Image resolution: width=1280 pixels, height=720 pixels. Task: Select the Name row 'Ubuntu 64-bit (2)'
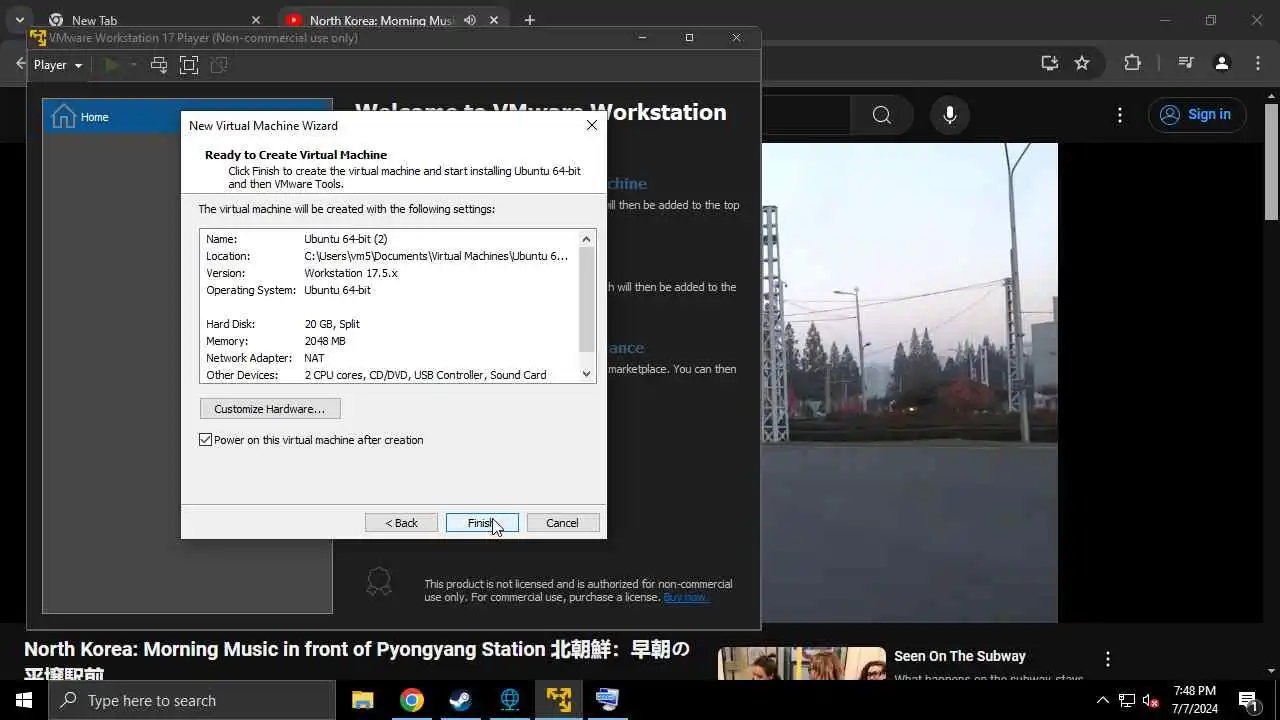pos(389,239)
